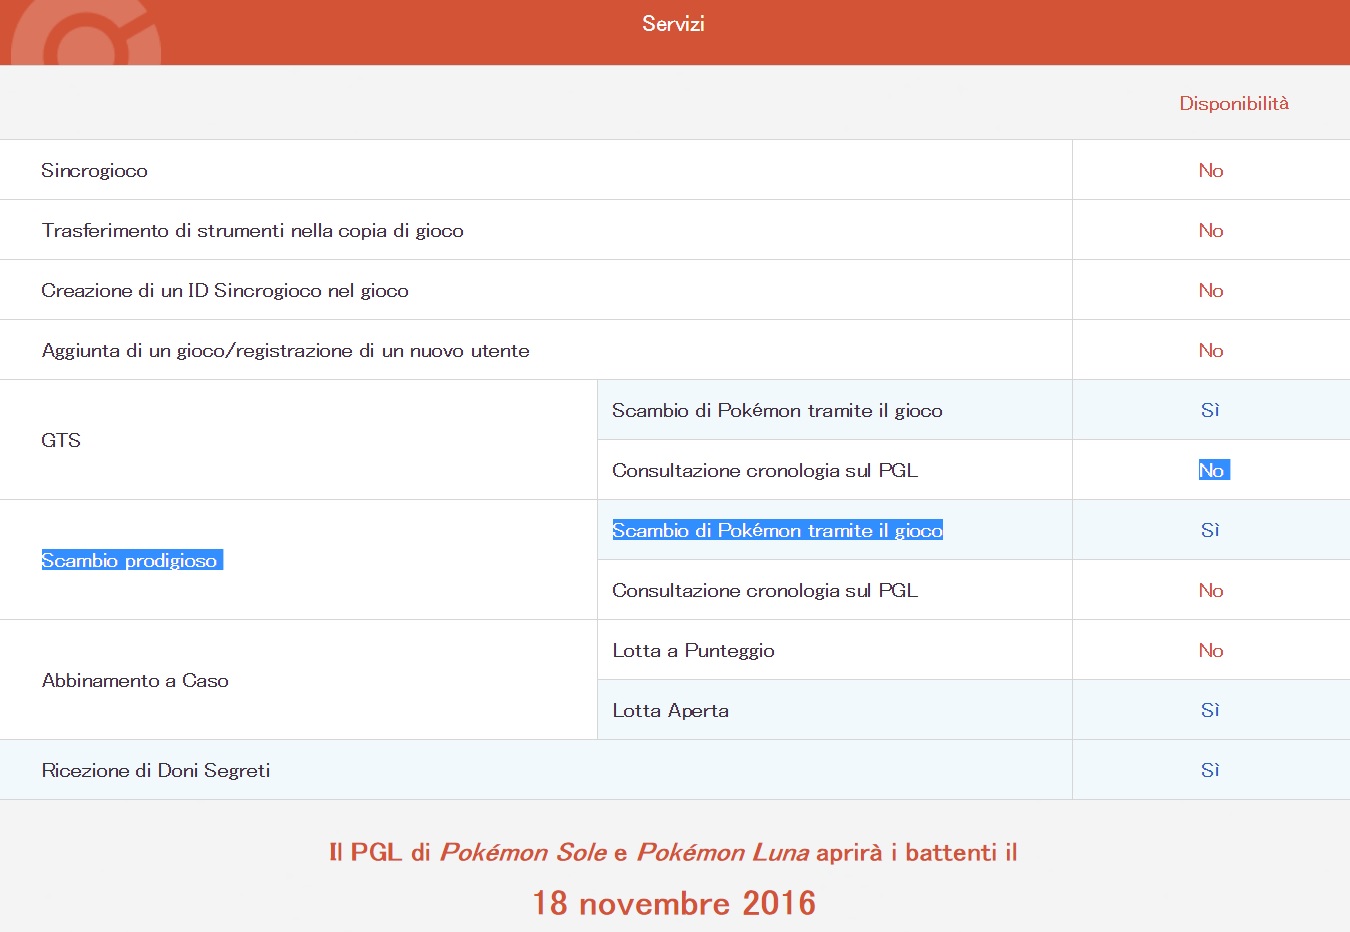1350x932 pixels.
Task: Click Sì in the GTS Scambio di Pokémon row
Action: [x=1210, y=410]
